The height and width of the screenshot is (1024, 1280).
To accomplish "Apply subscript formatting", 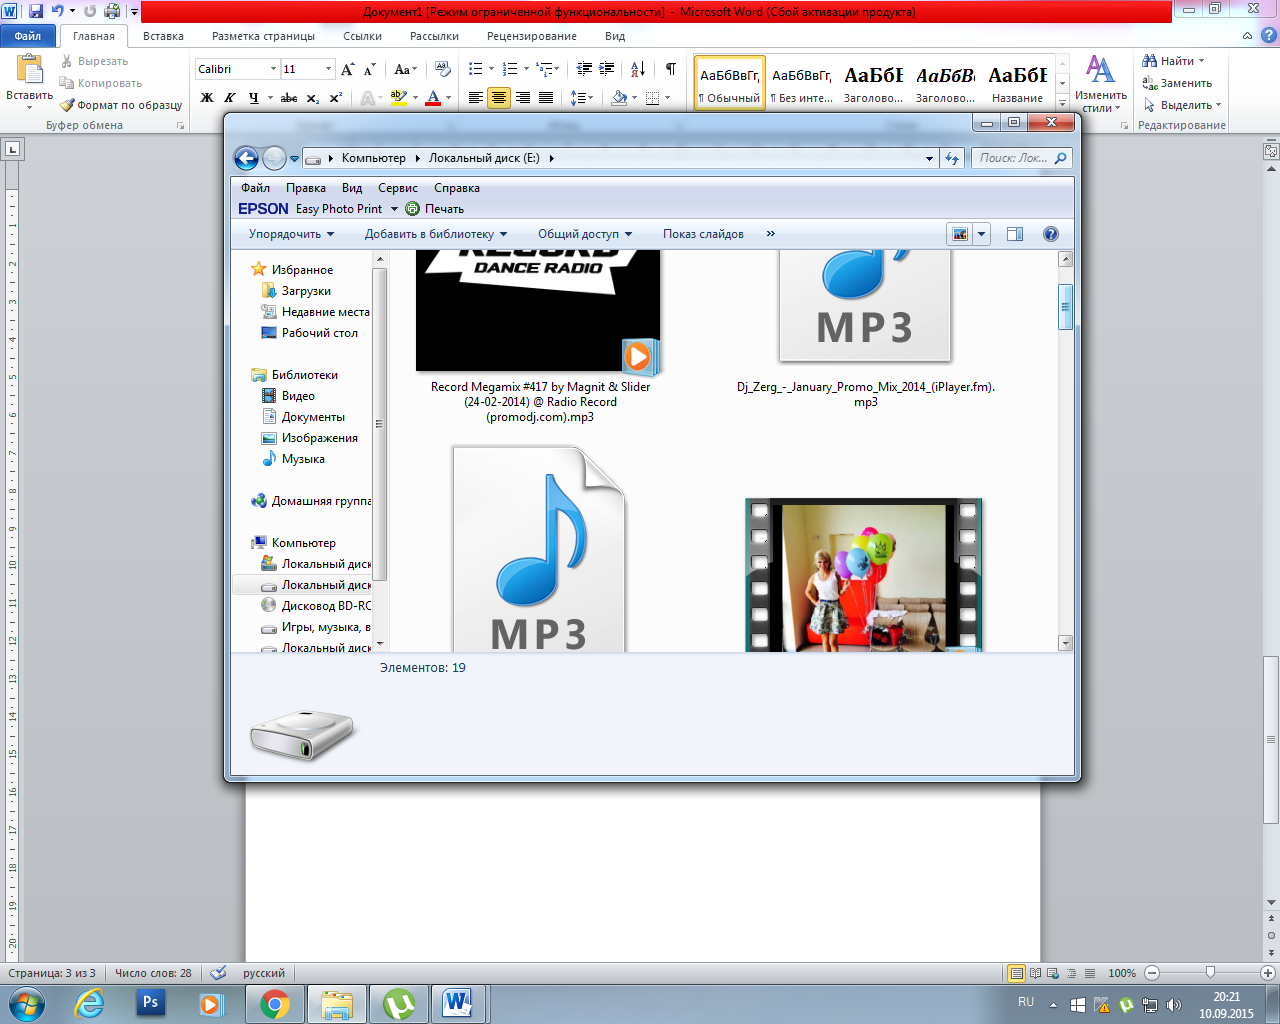I will click(313, 98).
